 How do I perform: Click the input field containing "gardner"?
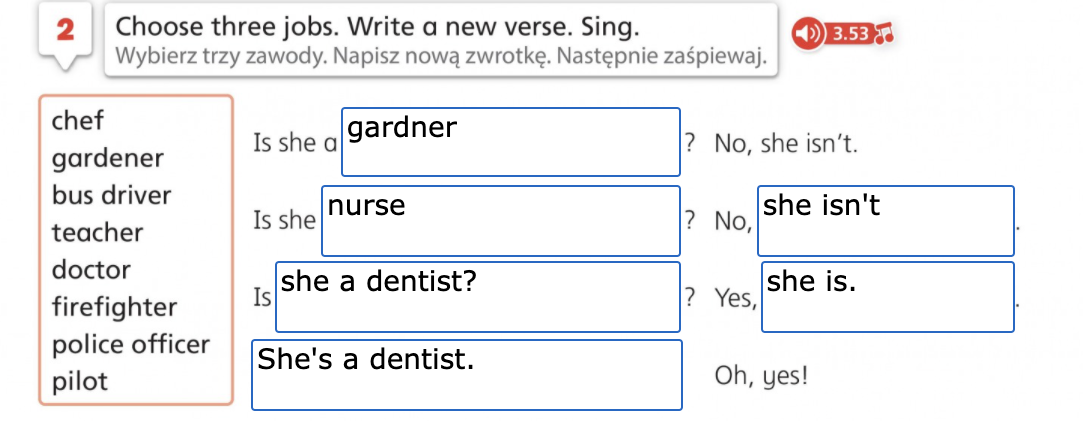point(510,142)
